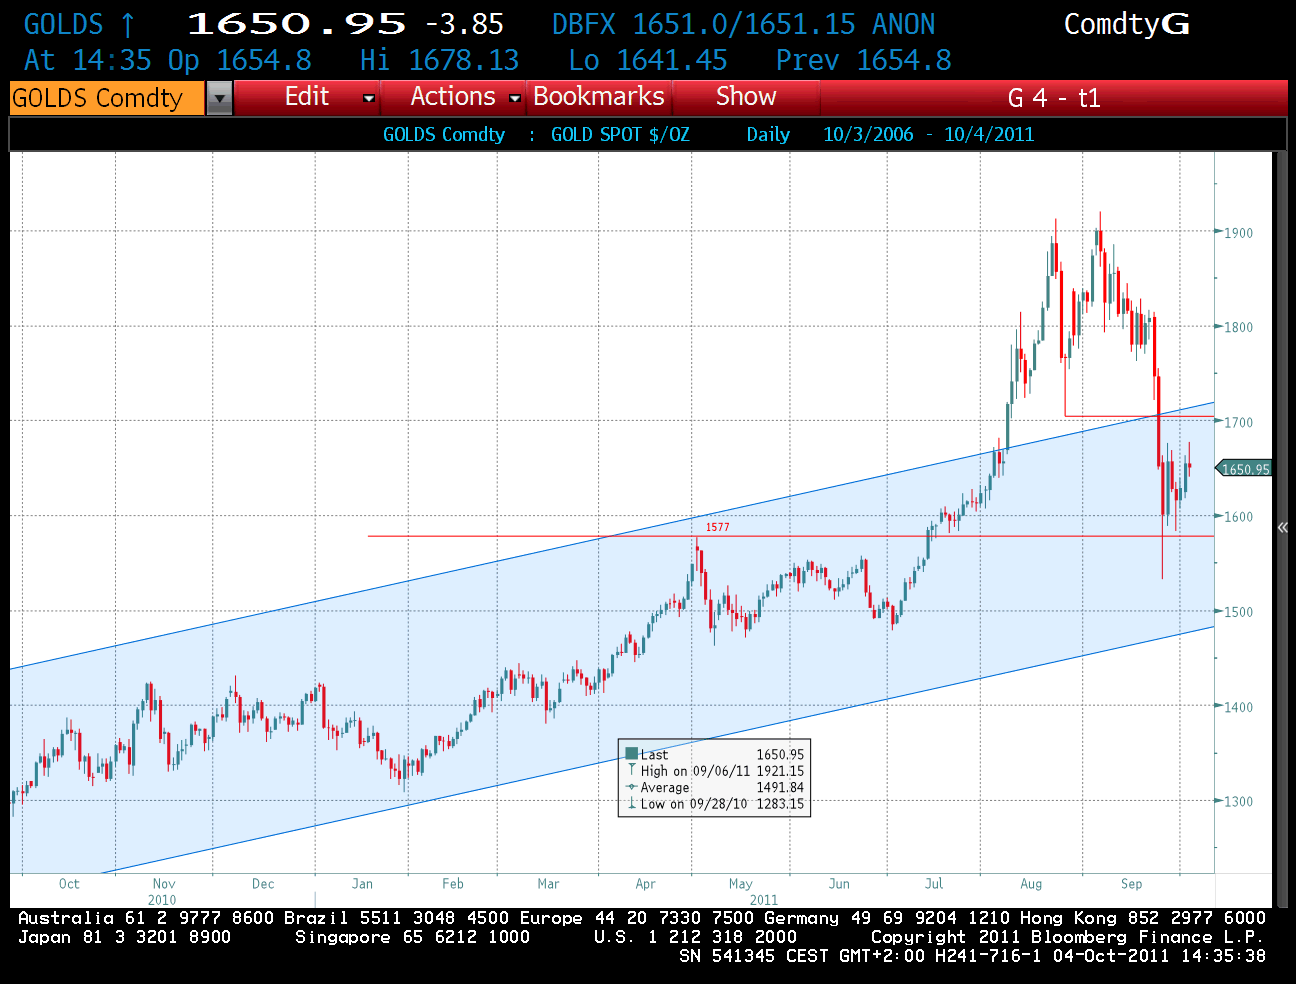Click the Nov month axis label

pos(164,884)
